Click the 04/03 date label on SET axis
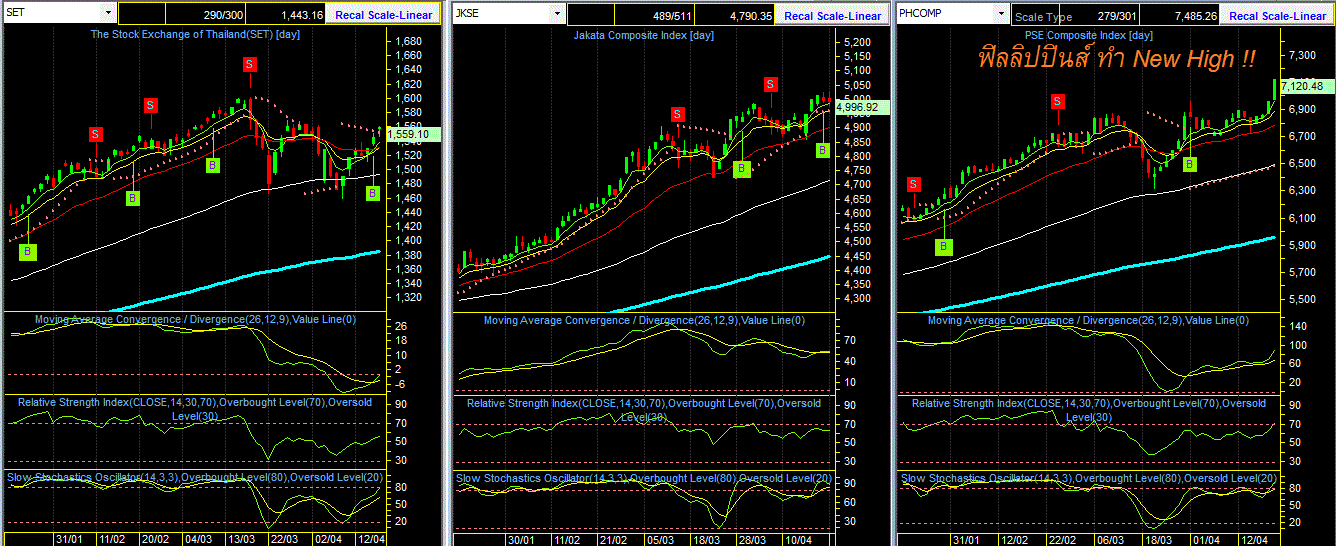Image resolution: width=1336 pixels, height=546 pixels. pos(198,538)
